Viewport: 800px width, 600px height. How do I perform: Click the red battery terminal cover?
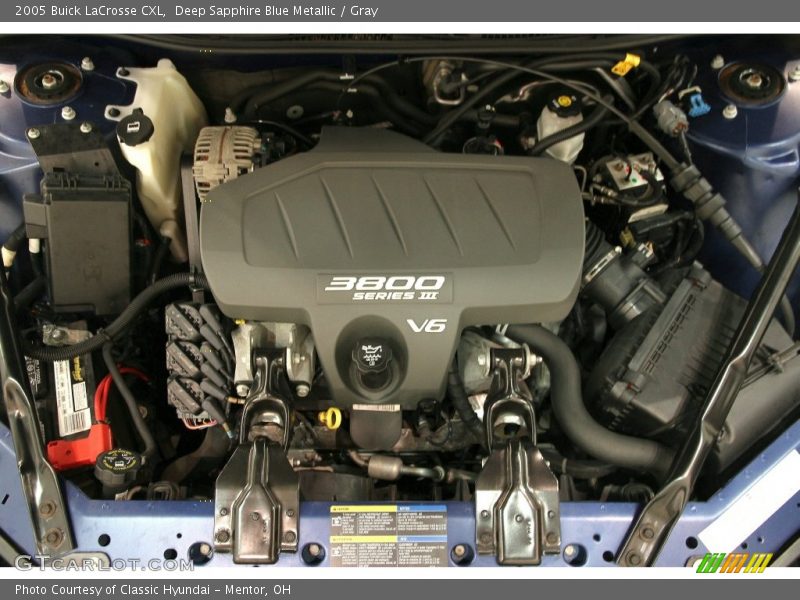[x=80, y=445]
